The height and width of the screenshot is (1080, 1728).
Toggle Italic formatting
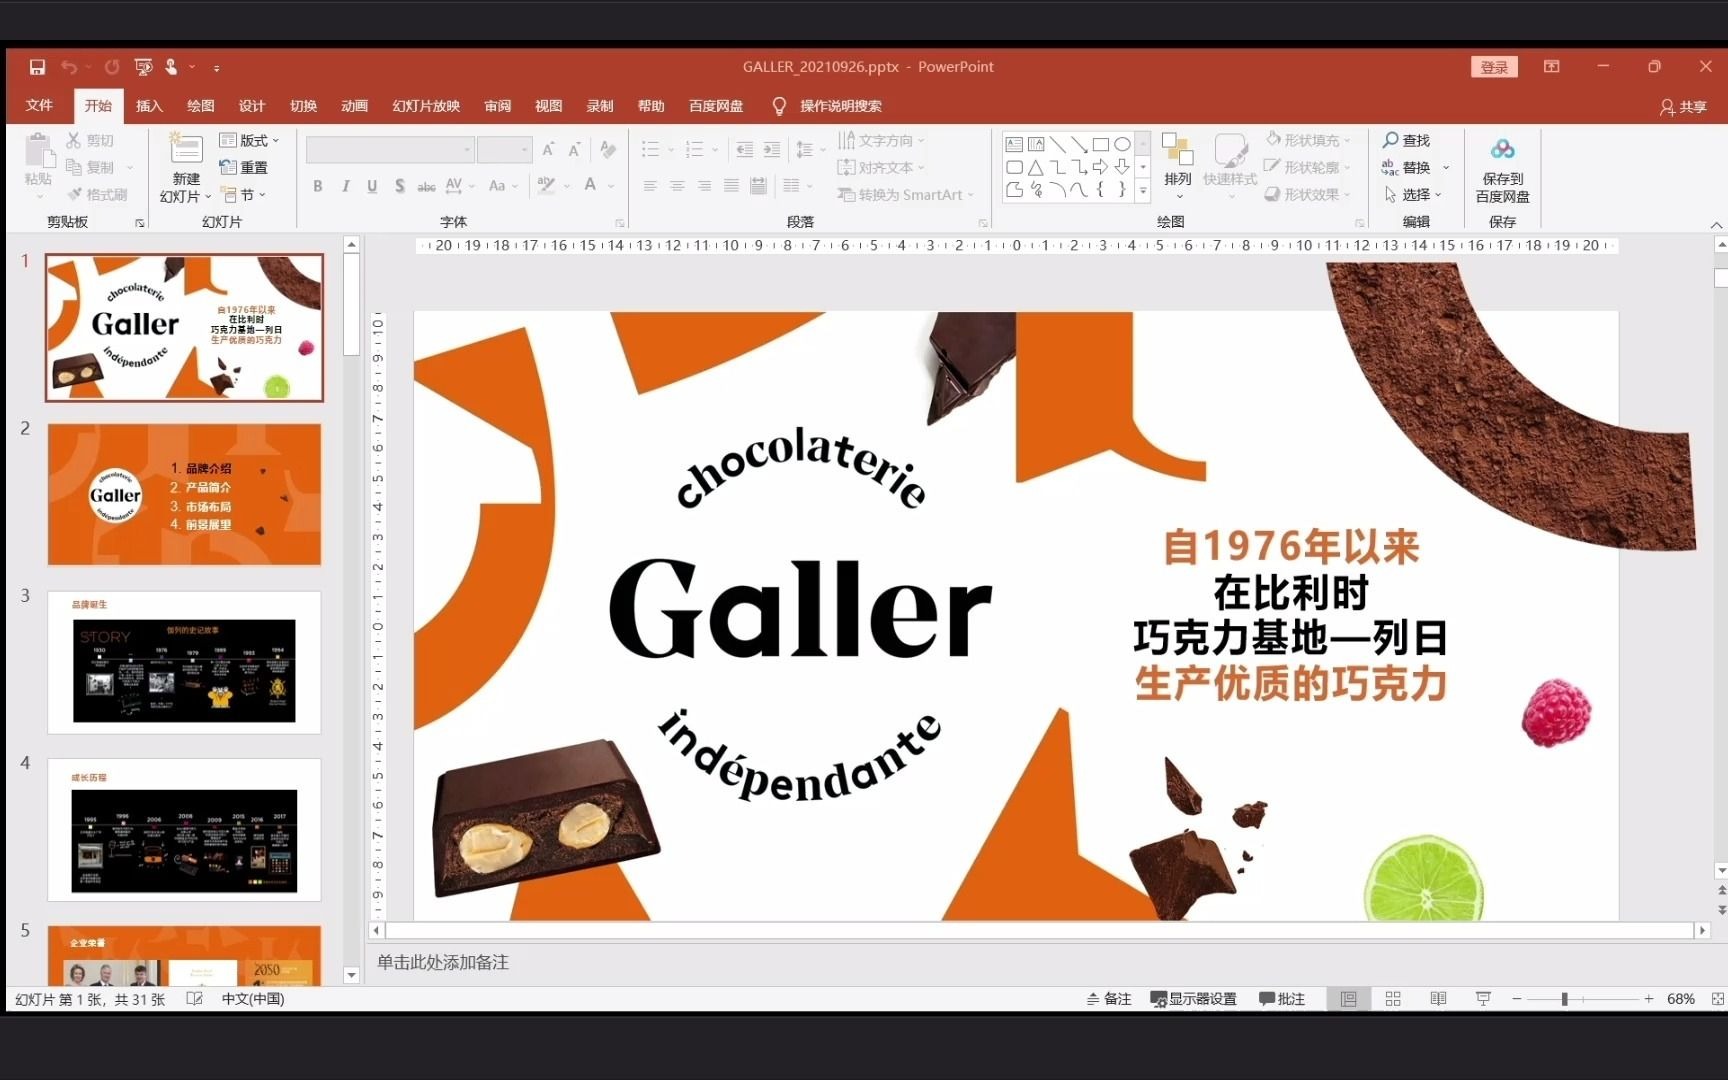(345, 186)
